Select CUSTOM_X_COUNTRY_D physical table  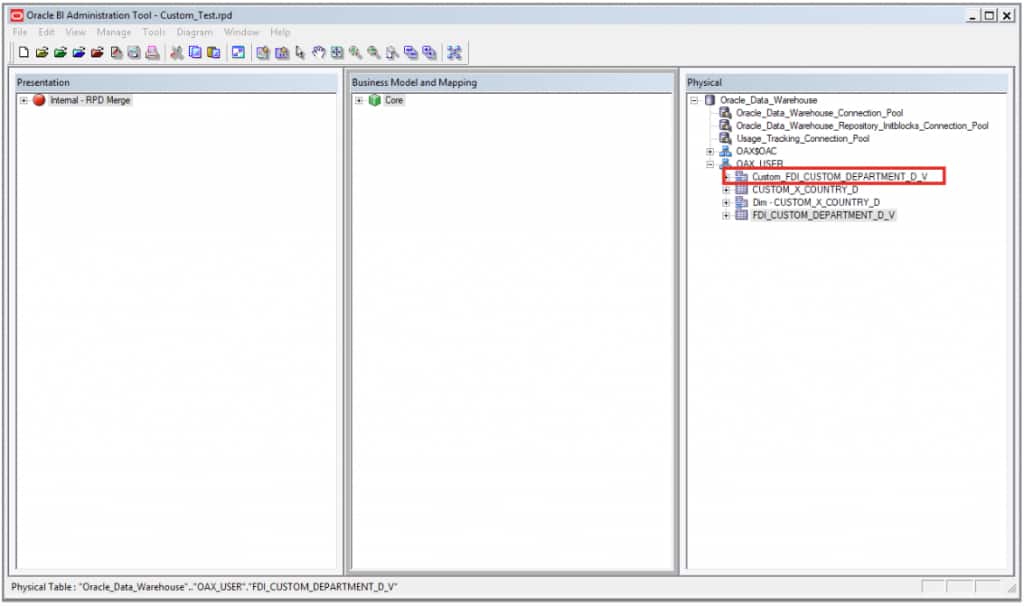805,189
